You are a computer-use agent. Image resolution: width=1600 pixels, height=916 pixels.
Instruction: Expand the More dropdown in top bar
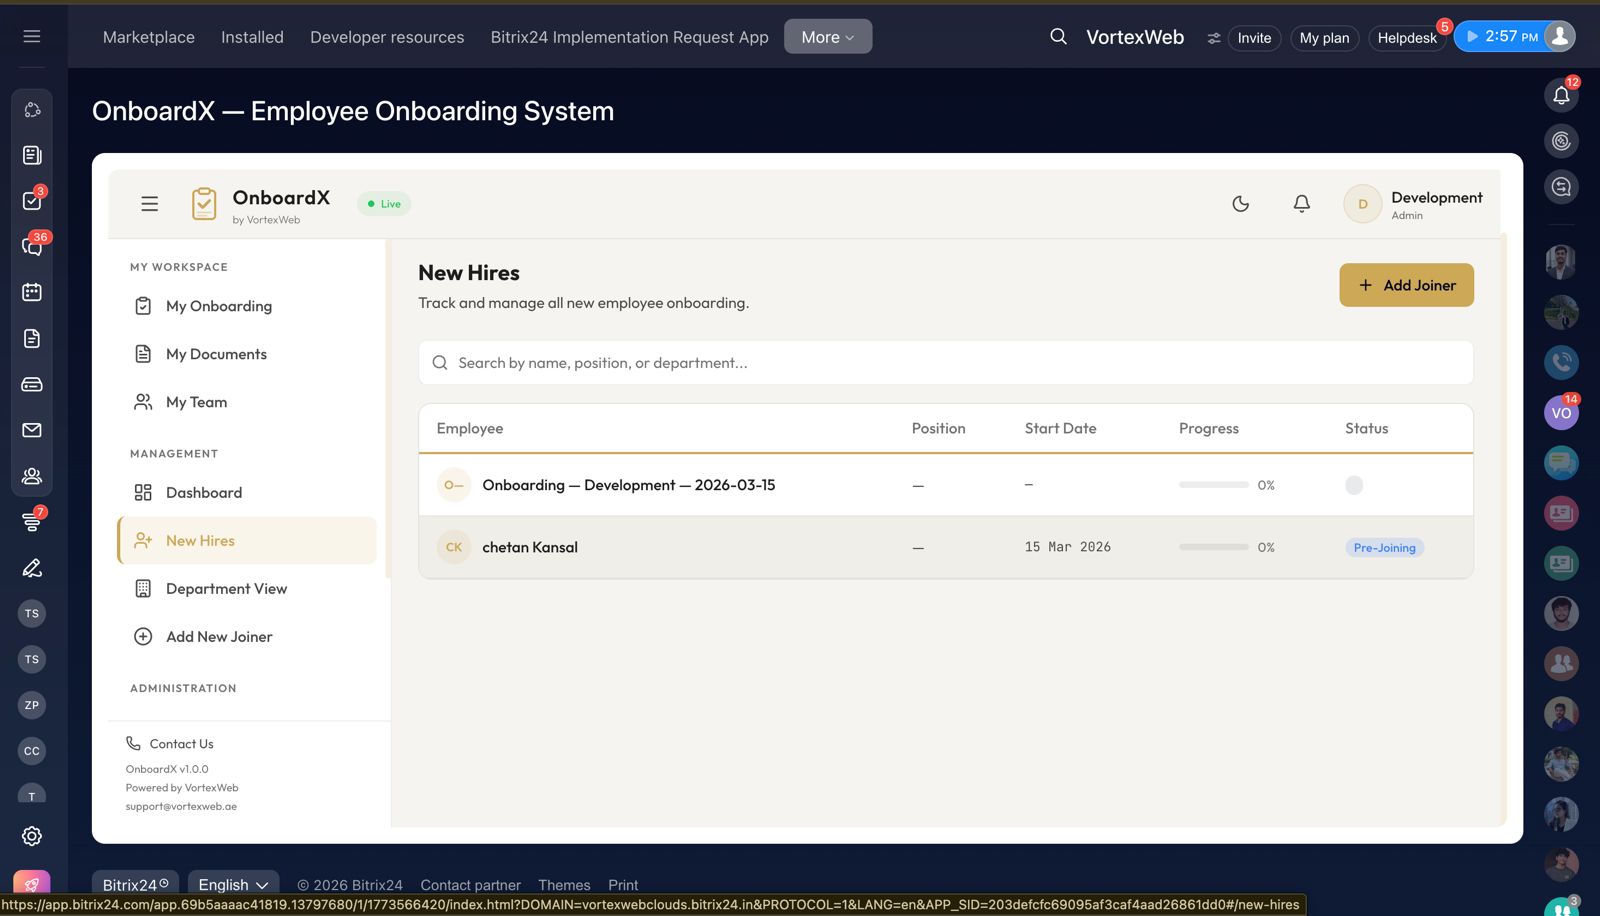[827, 37]
